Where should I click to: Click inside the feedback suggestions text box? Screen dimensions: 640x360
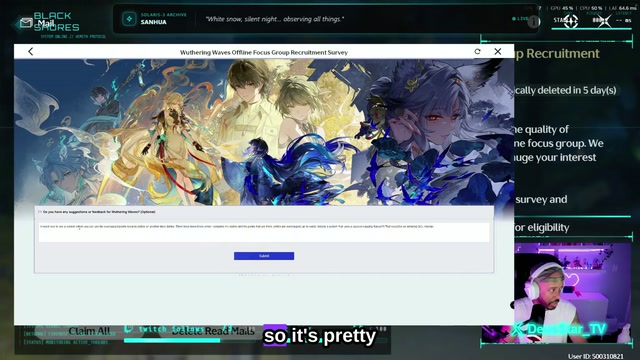(x=264, y=232)
